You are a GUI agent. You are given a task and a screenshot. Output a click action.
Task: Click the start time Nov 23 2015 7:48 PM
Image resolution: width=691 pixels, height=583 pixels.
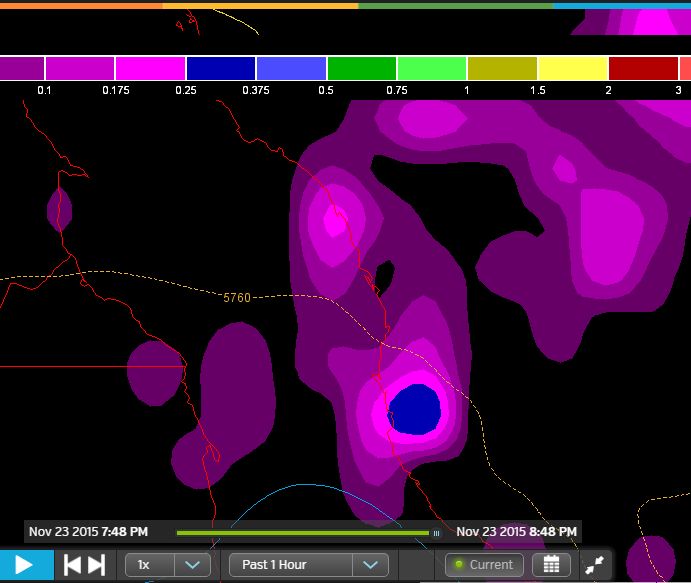tap(88, 531)
